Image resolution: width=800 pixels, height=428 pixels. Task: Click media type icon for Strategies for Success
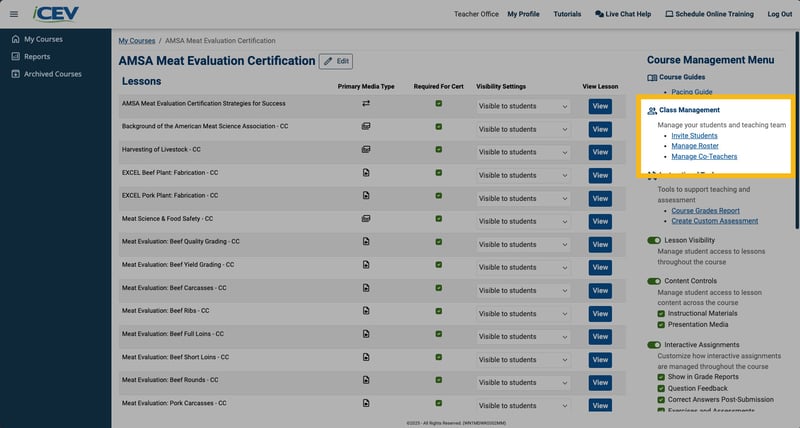[366, 104]
